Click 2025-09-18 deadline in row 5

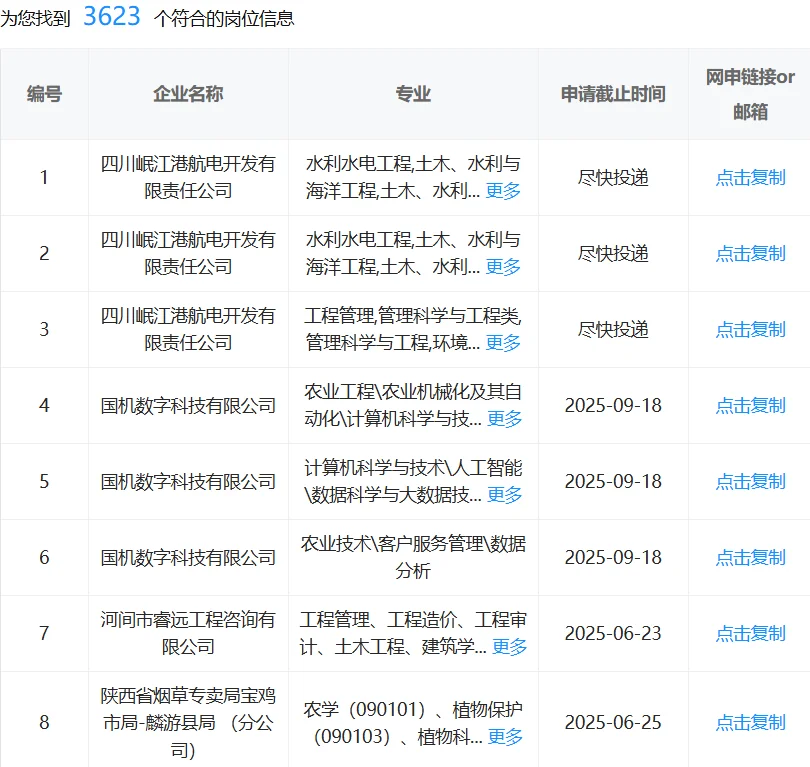(x=613, y=481)
